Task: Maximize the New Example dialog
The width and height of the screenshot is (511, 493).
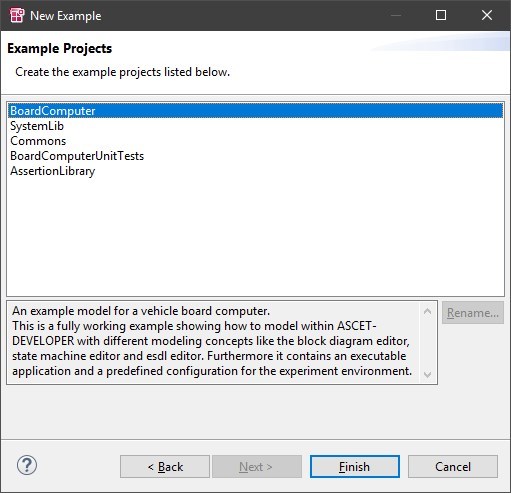Action: (x=441, y=15)
